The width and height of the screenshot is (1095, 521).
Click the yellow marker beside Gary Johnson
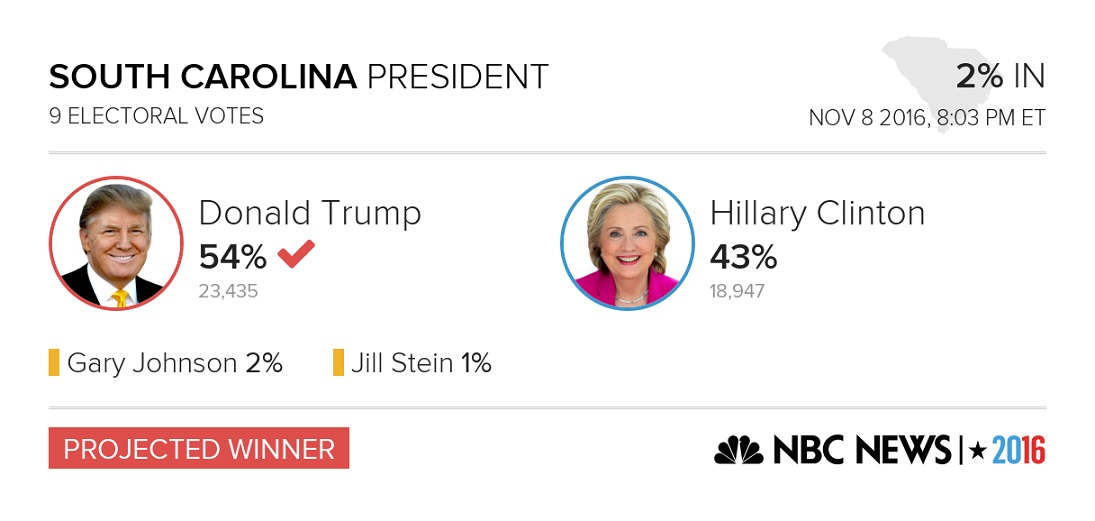pos(54,363)
